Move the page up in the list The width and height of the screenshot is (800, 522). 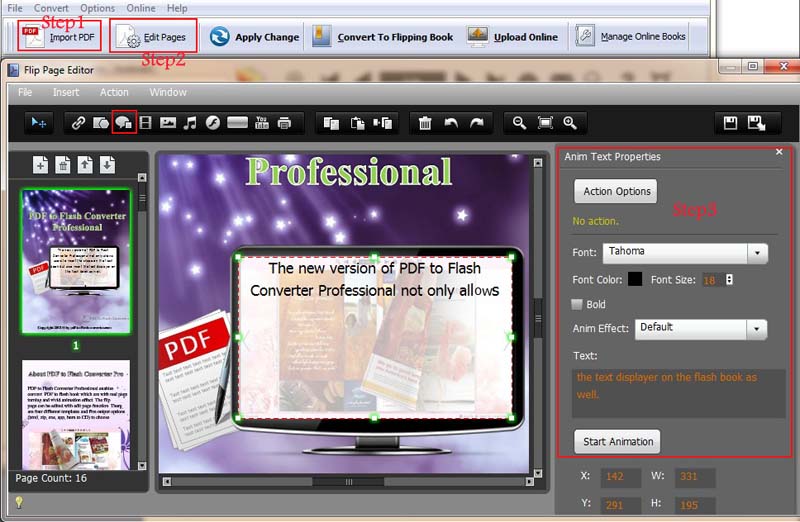click(x=85, y=165)
